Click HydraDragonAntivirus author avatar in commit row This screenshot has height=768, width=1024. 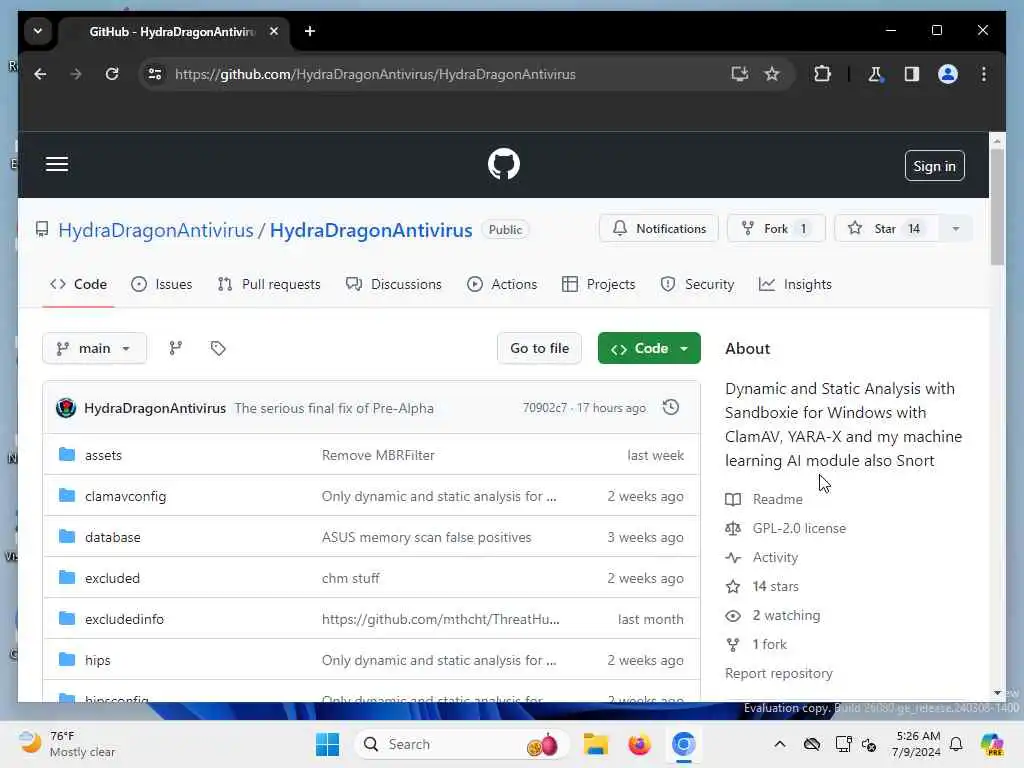[x=66, y=408]
